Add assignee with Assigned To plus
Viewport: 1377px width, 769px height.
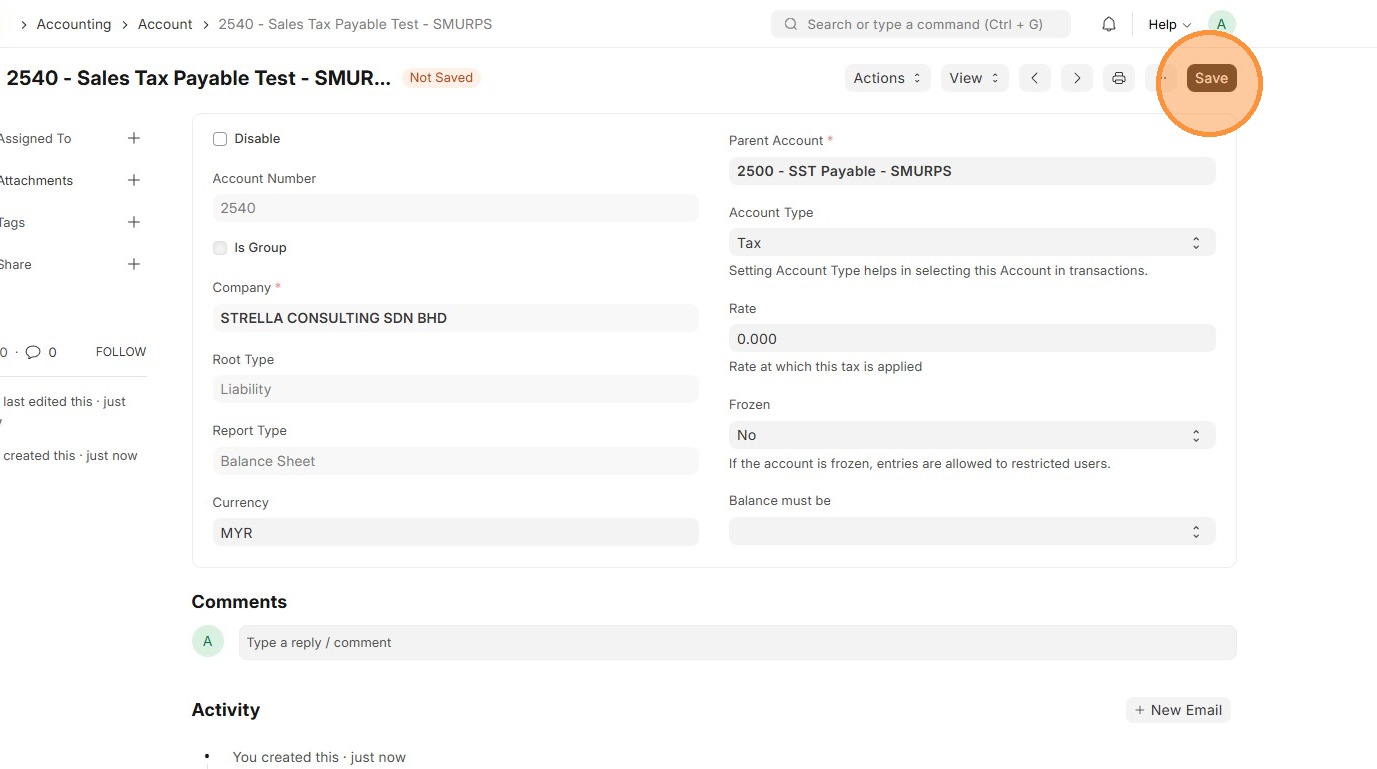point(134,139)
